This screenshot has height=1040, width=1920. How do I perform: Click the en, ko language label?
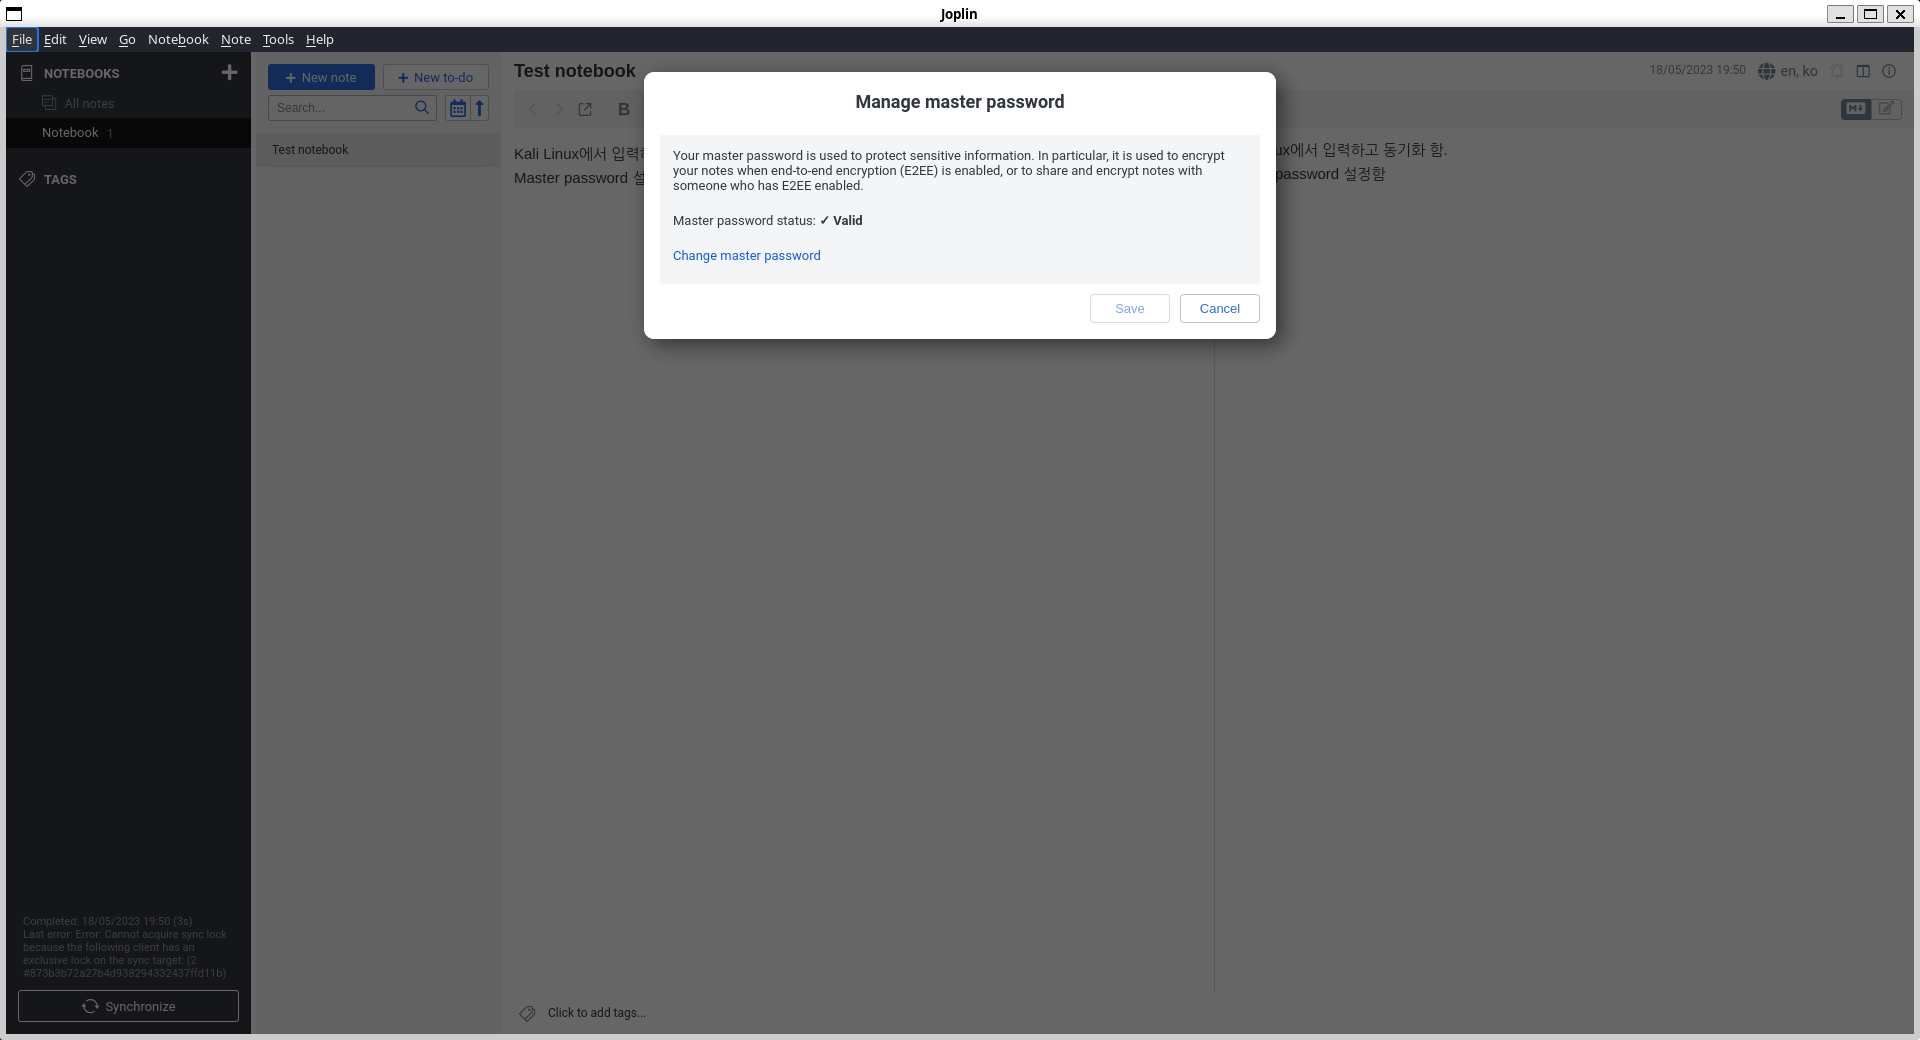point(1799,71)
